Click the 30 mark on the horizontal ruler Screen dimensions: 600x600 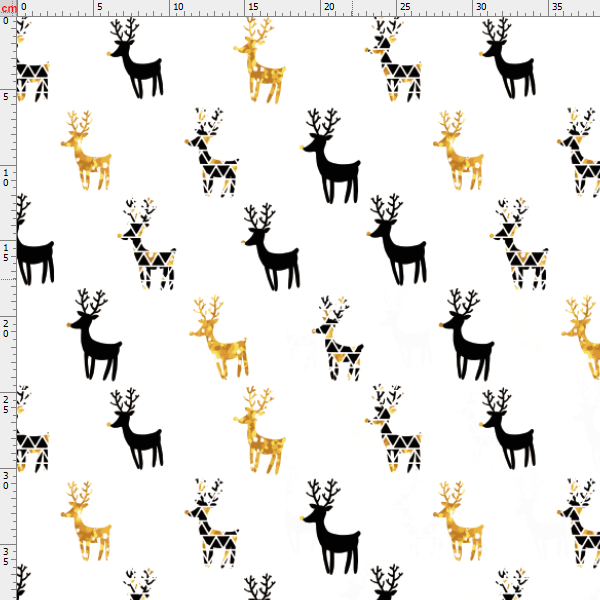pyautogui.click(x=481, y=7)
